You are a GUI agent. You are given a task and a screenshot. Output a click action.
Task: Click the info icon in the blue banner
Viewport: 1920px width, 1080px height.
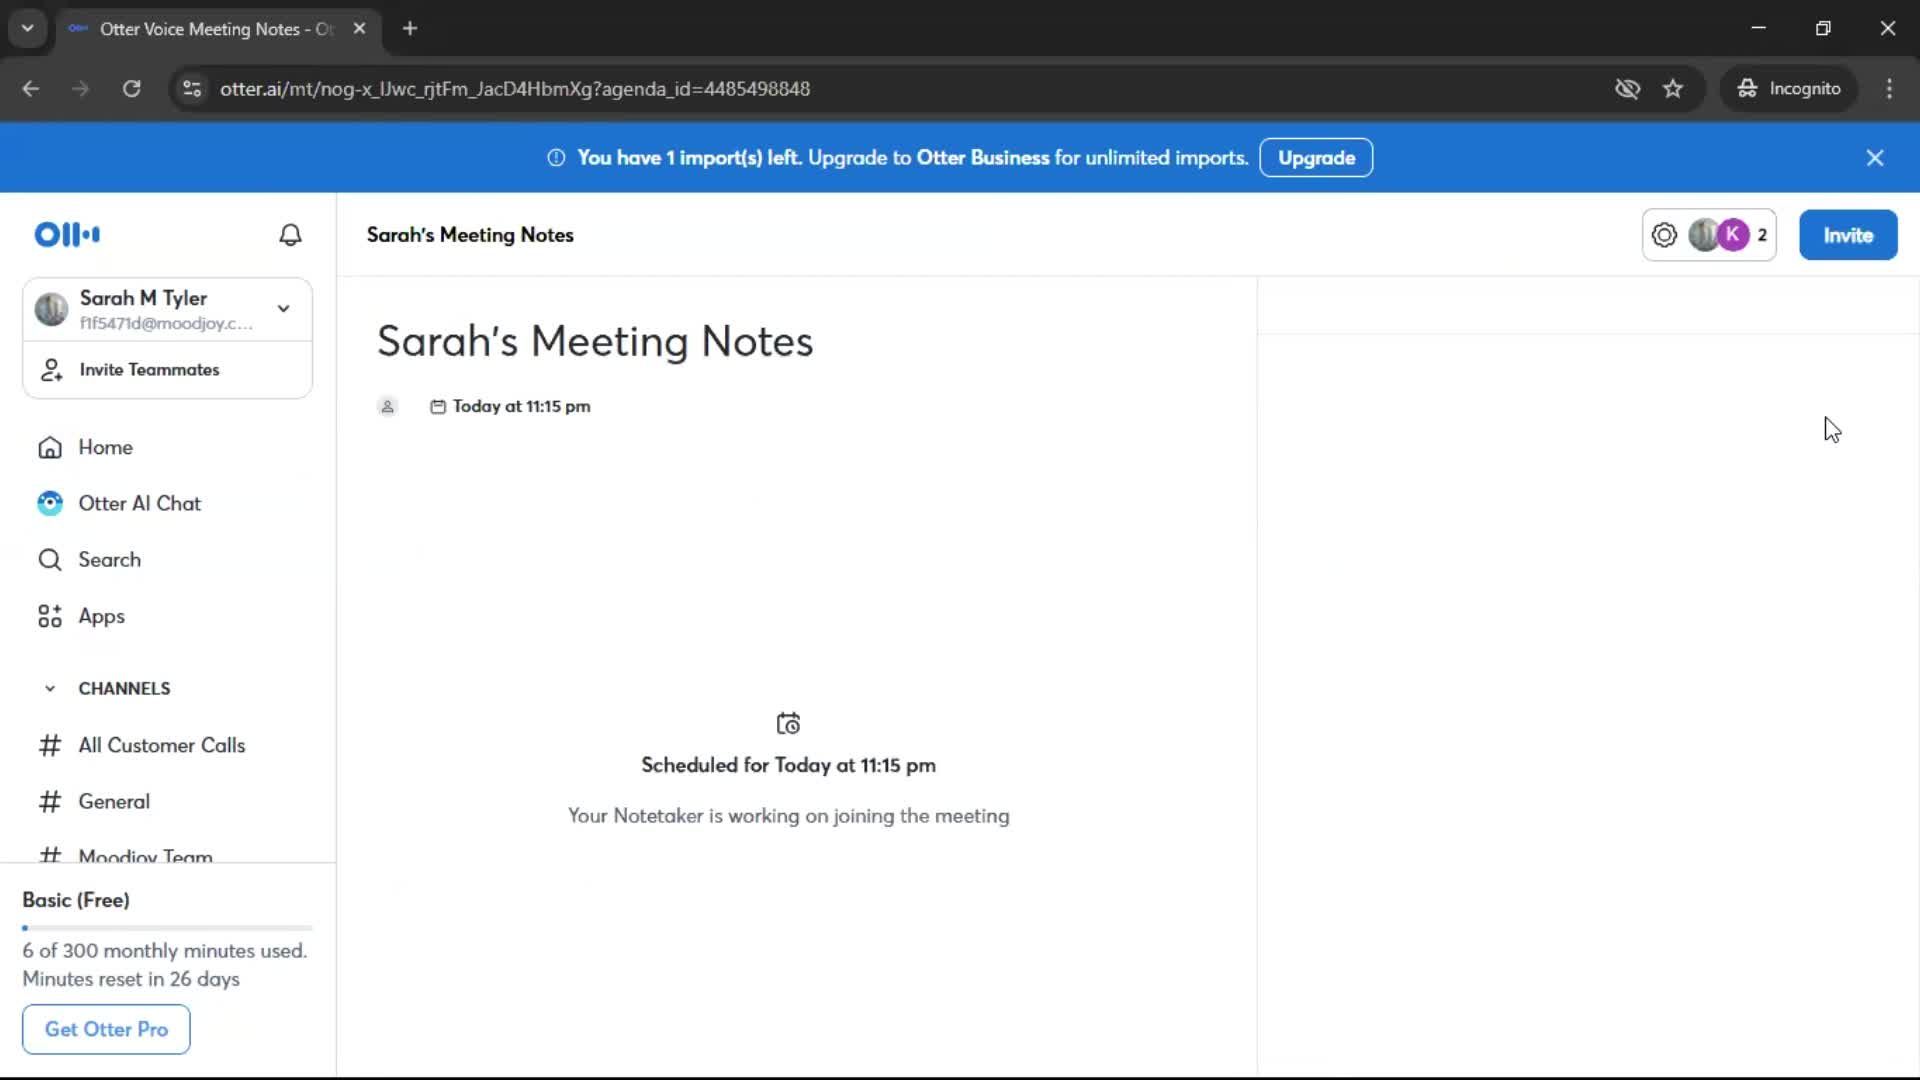(x=556, y=158)
